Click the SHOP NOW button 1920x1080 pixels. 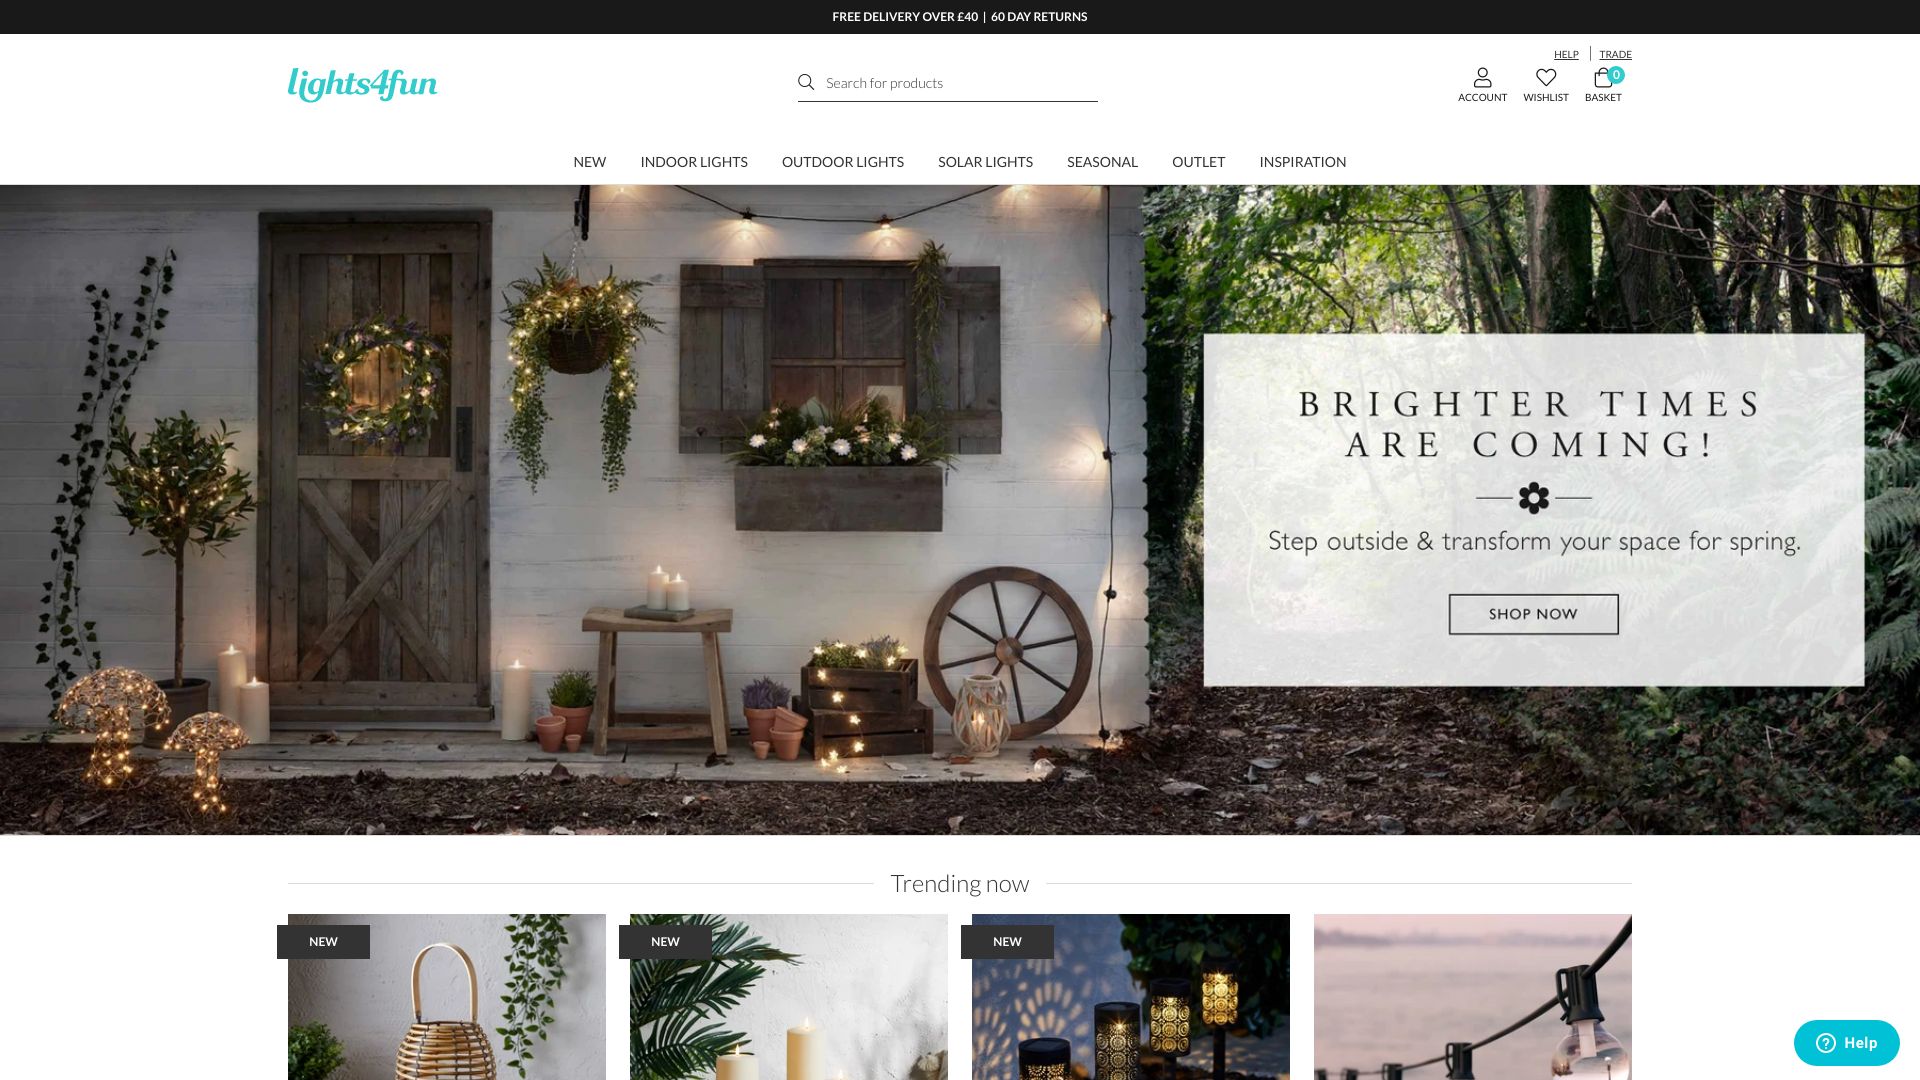[1534, 613]
